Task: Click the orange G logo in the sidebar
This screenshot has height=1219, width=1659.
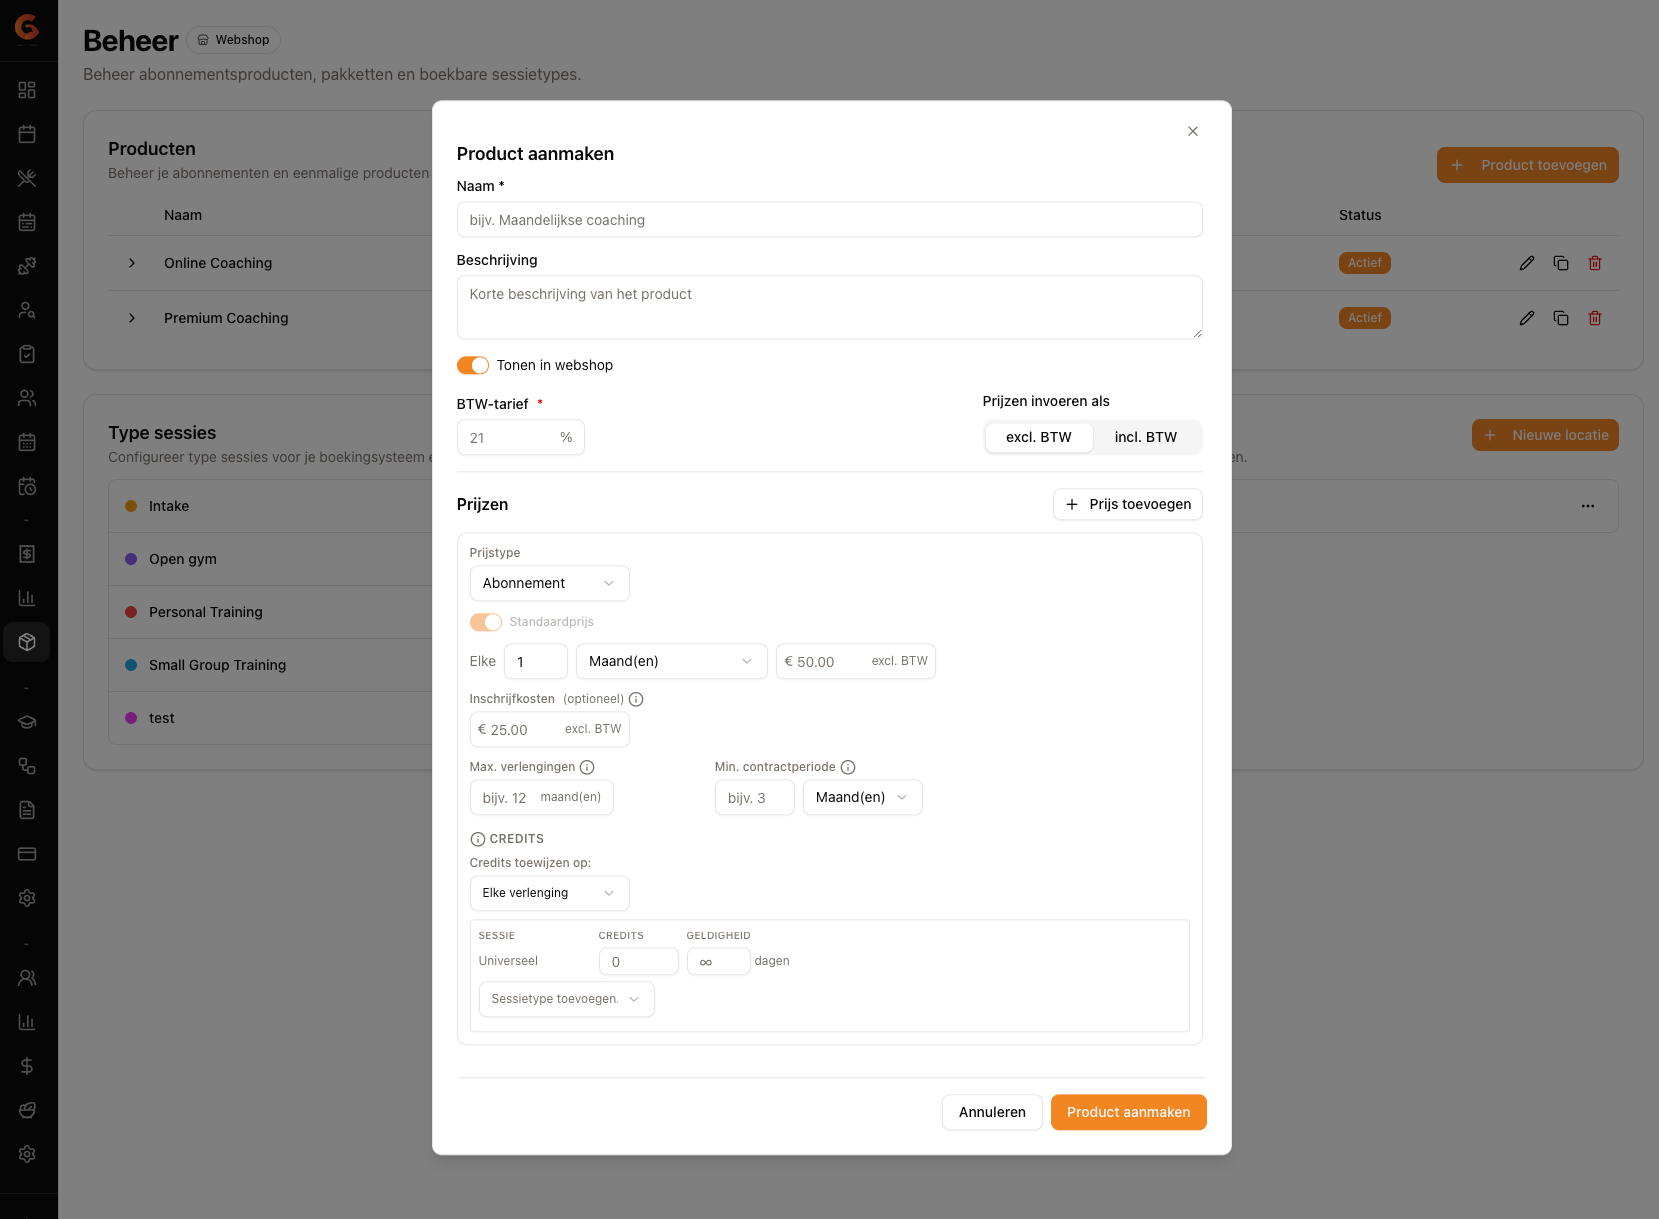Action: pos(27,27)
